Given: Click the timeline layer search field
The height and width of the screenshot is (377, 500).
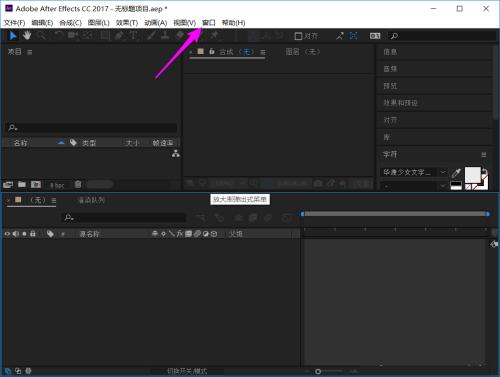Looking at the screenshot, I should tap(125, 218).
